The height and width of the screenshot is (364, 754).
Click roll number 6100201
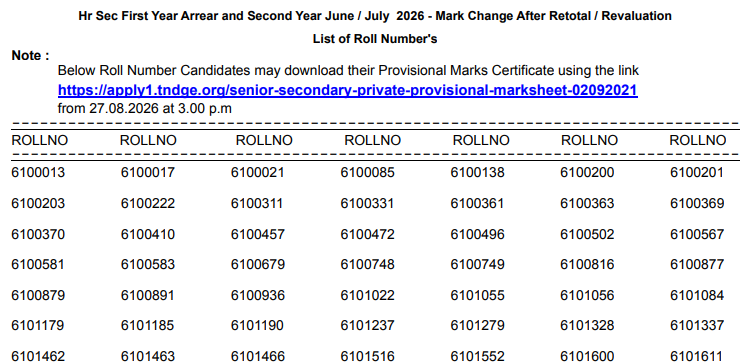coord(696,172)
